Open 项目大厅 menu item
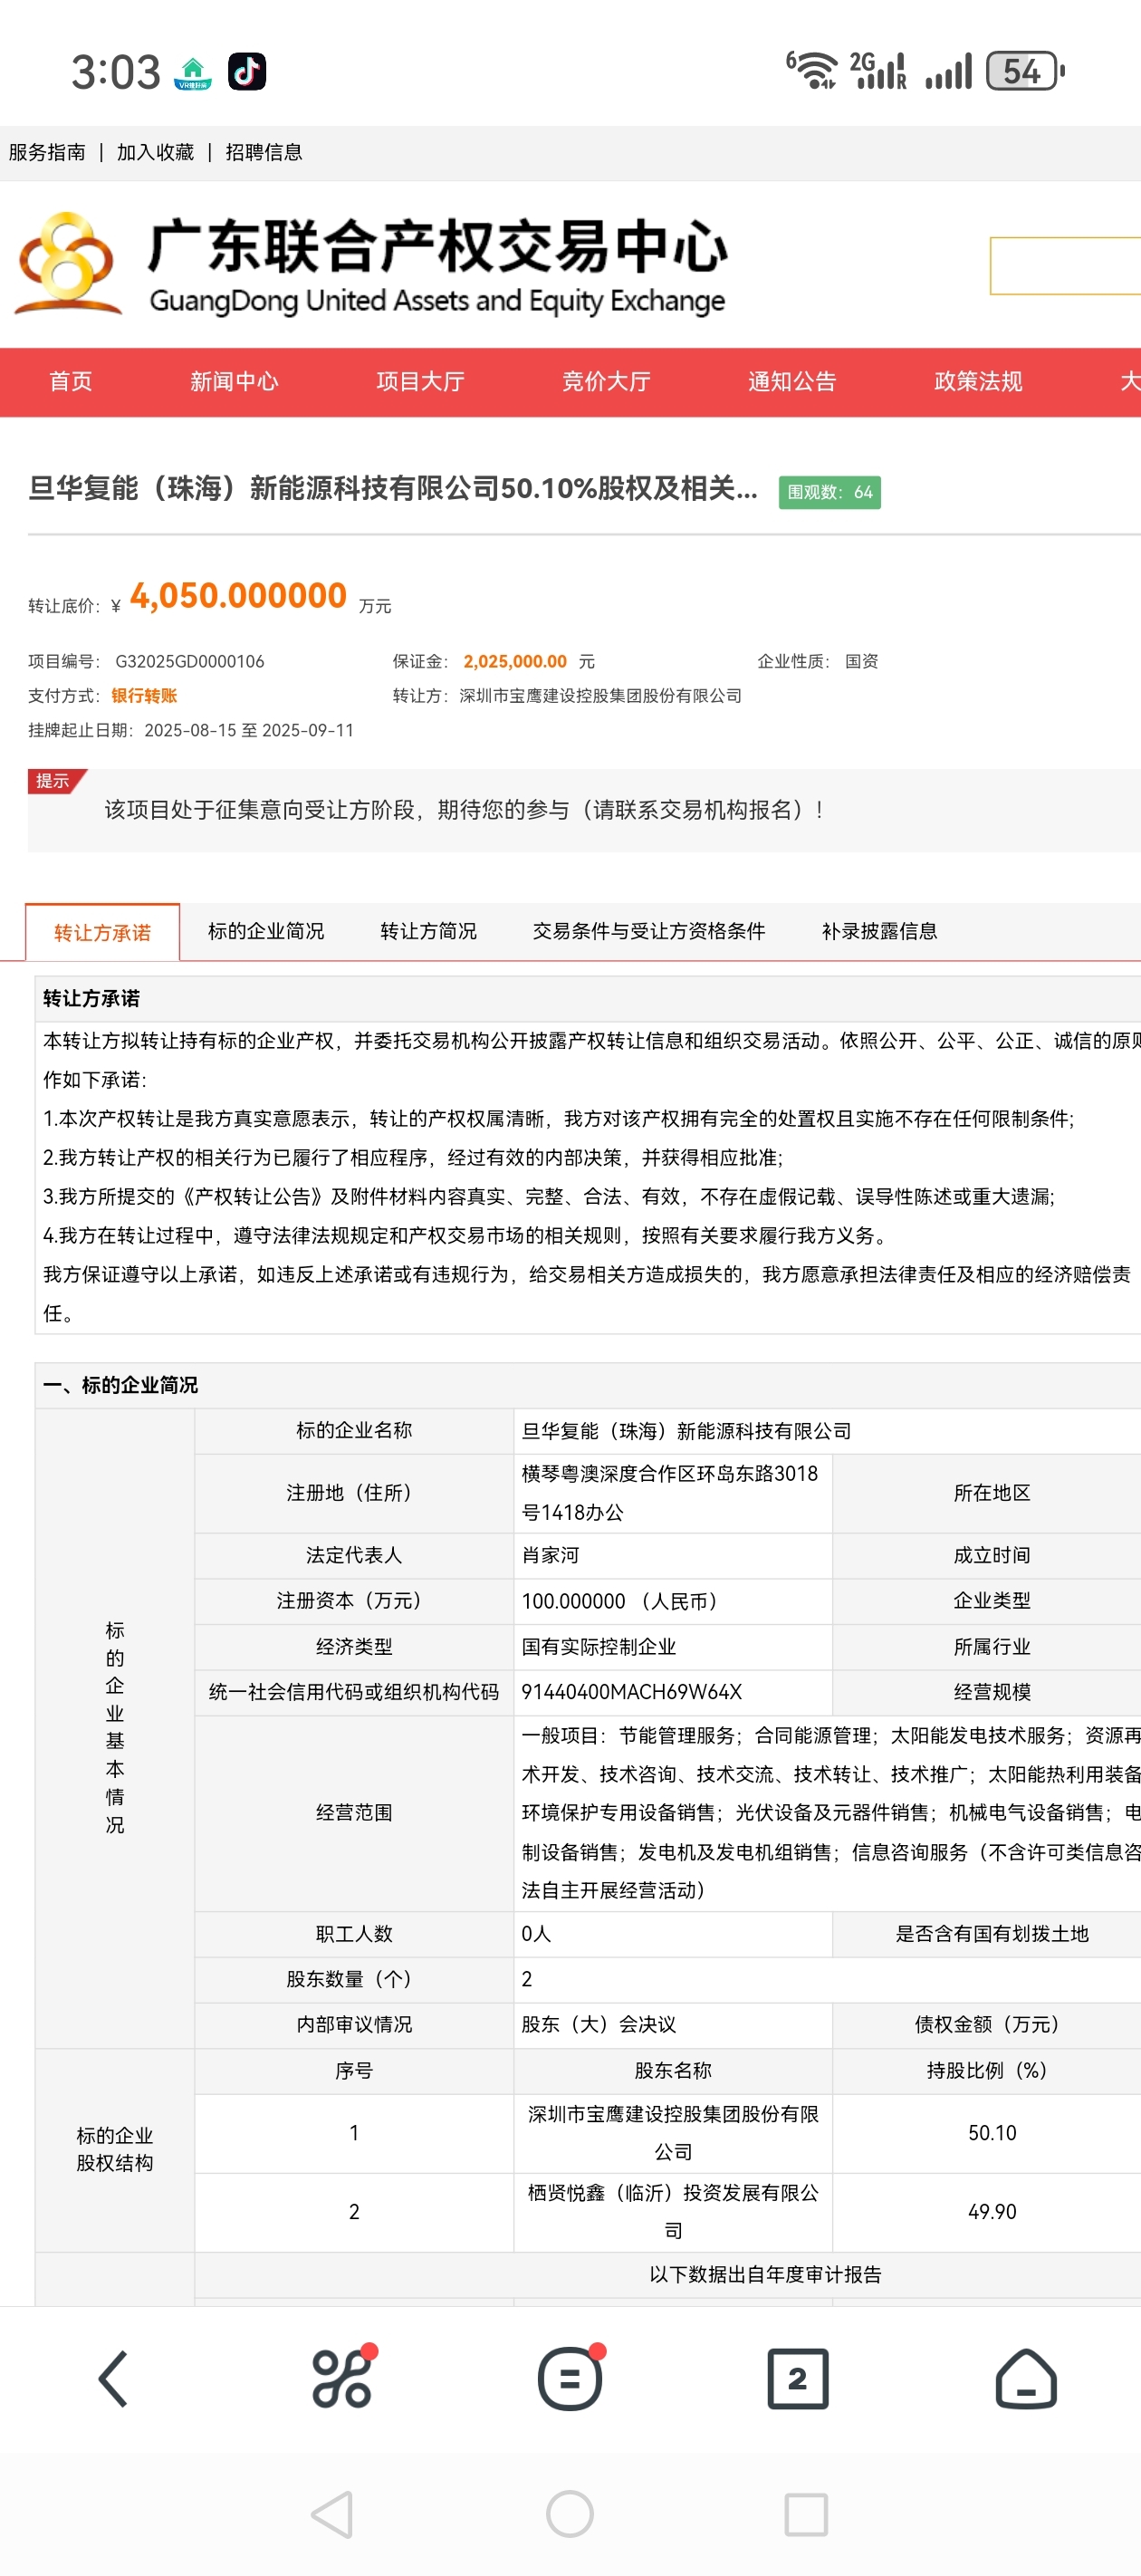The image size is (1141, 2576). [x=420, y=381]
